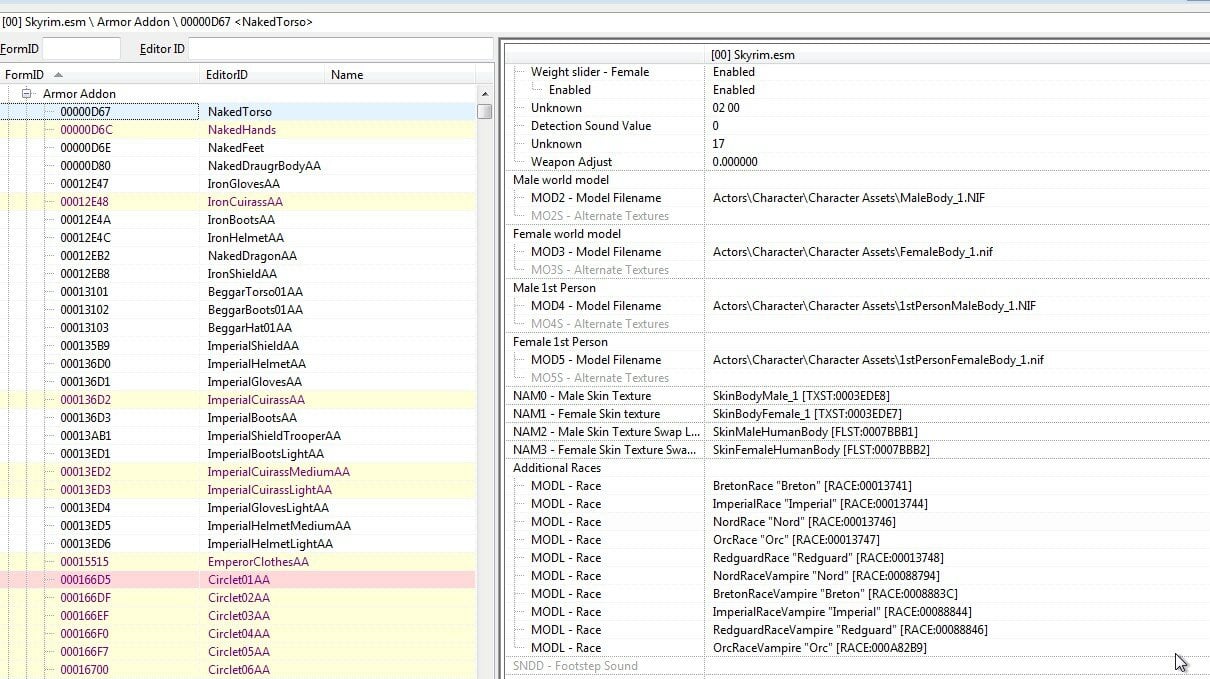Select the Circlet05AA record
Image resolution: width=1210 pixels, height=679 pixels.
click(238, 652)
